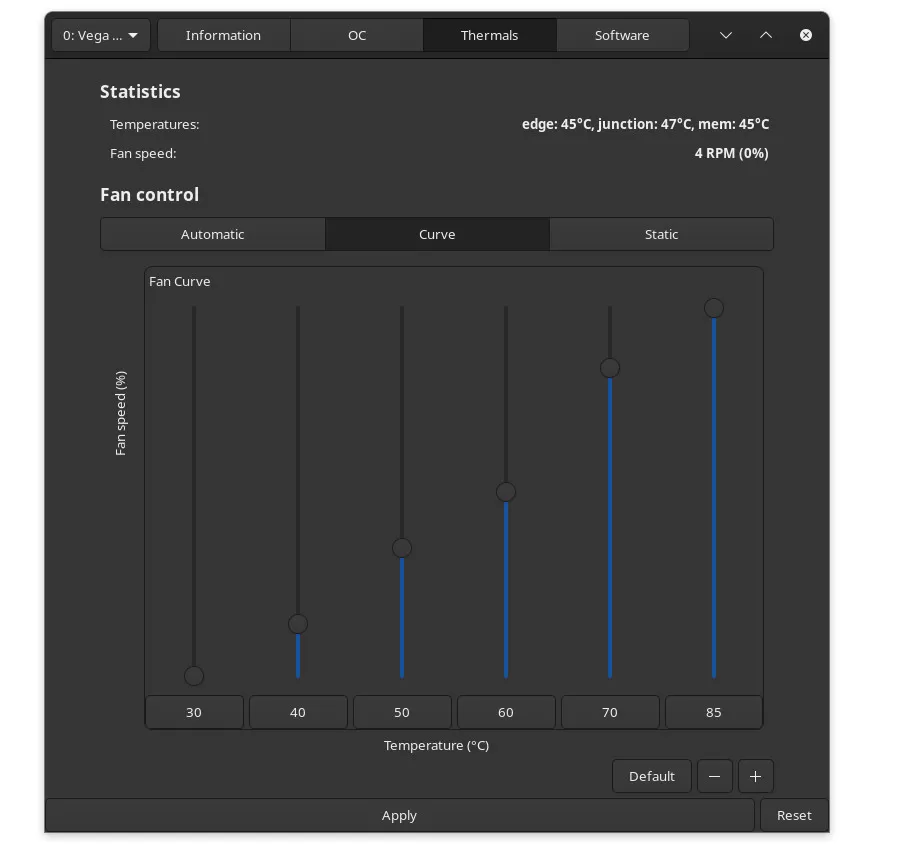
Task: Click the 85°C fan speed slider handle
Action: pyautogui.click(x=714, y=308)
